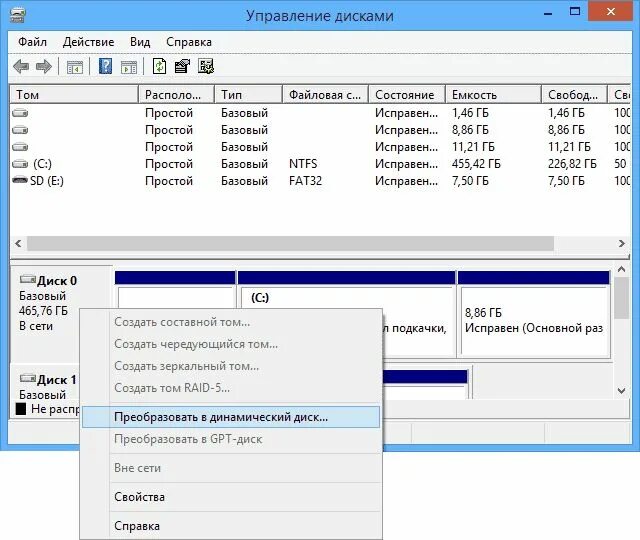Click the 11,21 ГБ capacity cell
640x540 pixels.
coord(473,147)
